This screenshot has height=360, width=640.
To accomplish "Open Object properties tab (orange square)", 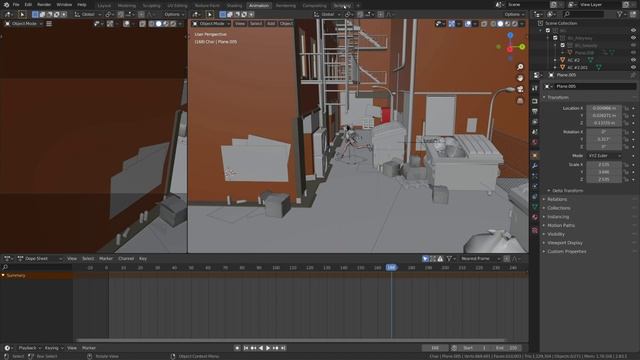I will coord(535,156).
